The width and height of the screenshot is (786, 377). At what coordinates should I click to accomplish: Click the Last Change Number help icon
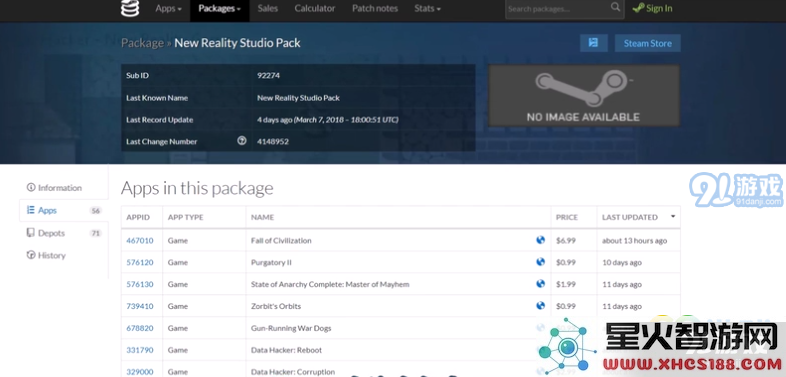(242, 141)
